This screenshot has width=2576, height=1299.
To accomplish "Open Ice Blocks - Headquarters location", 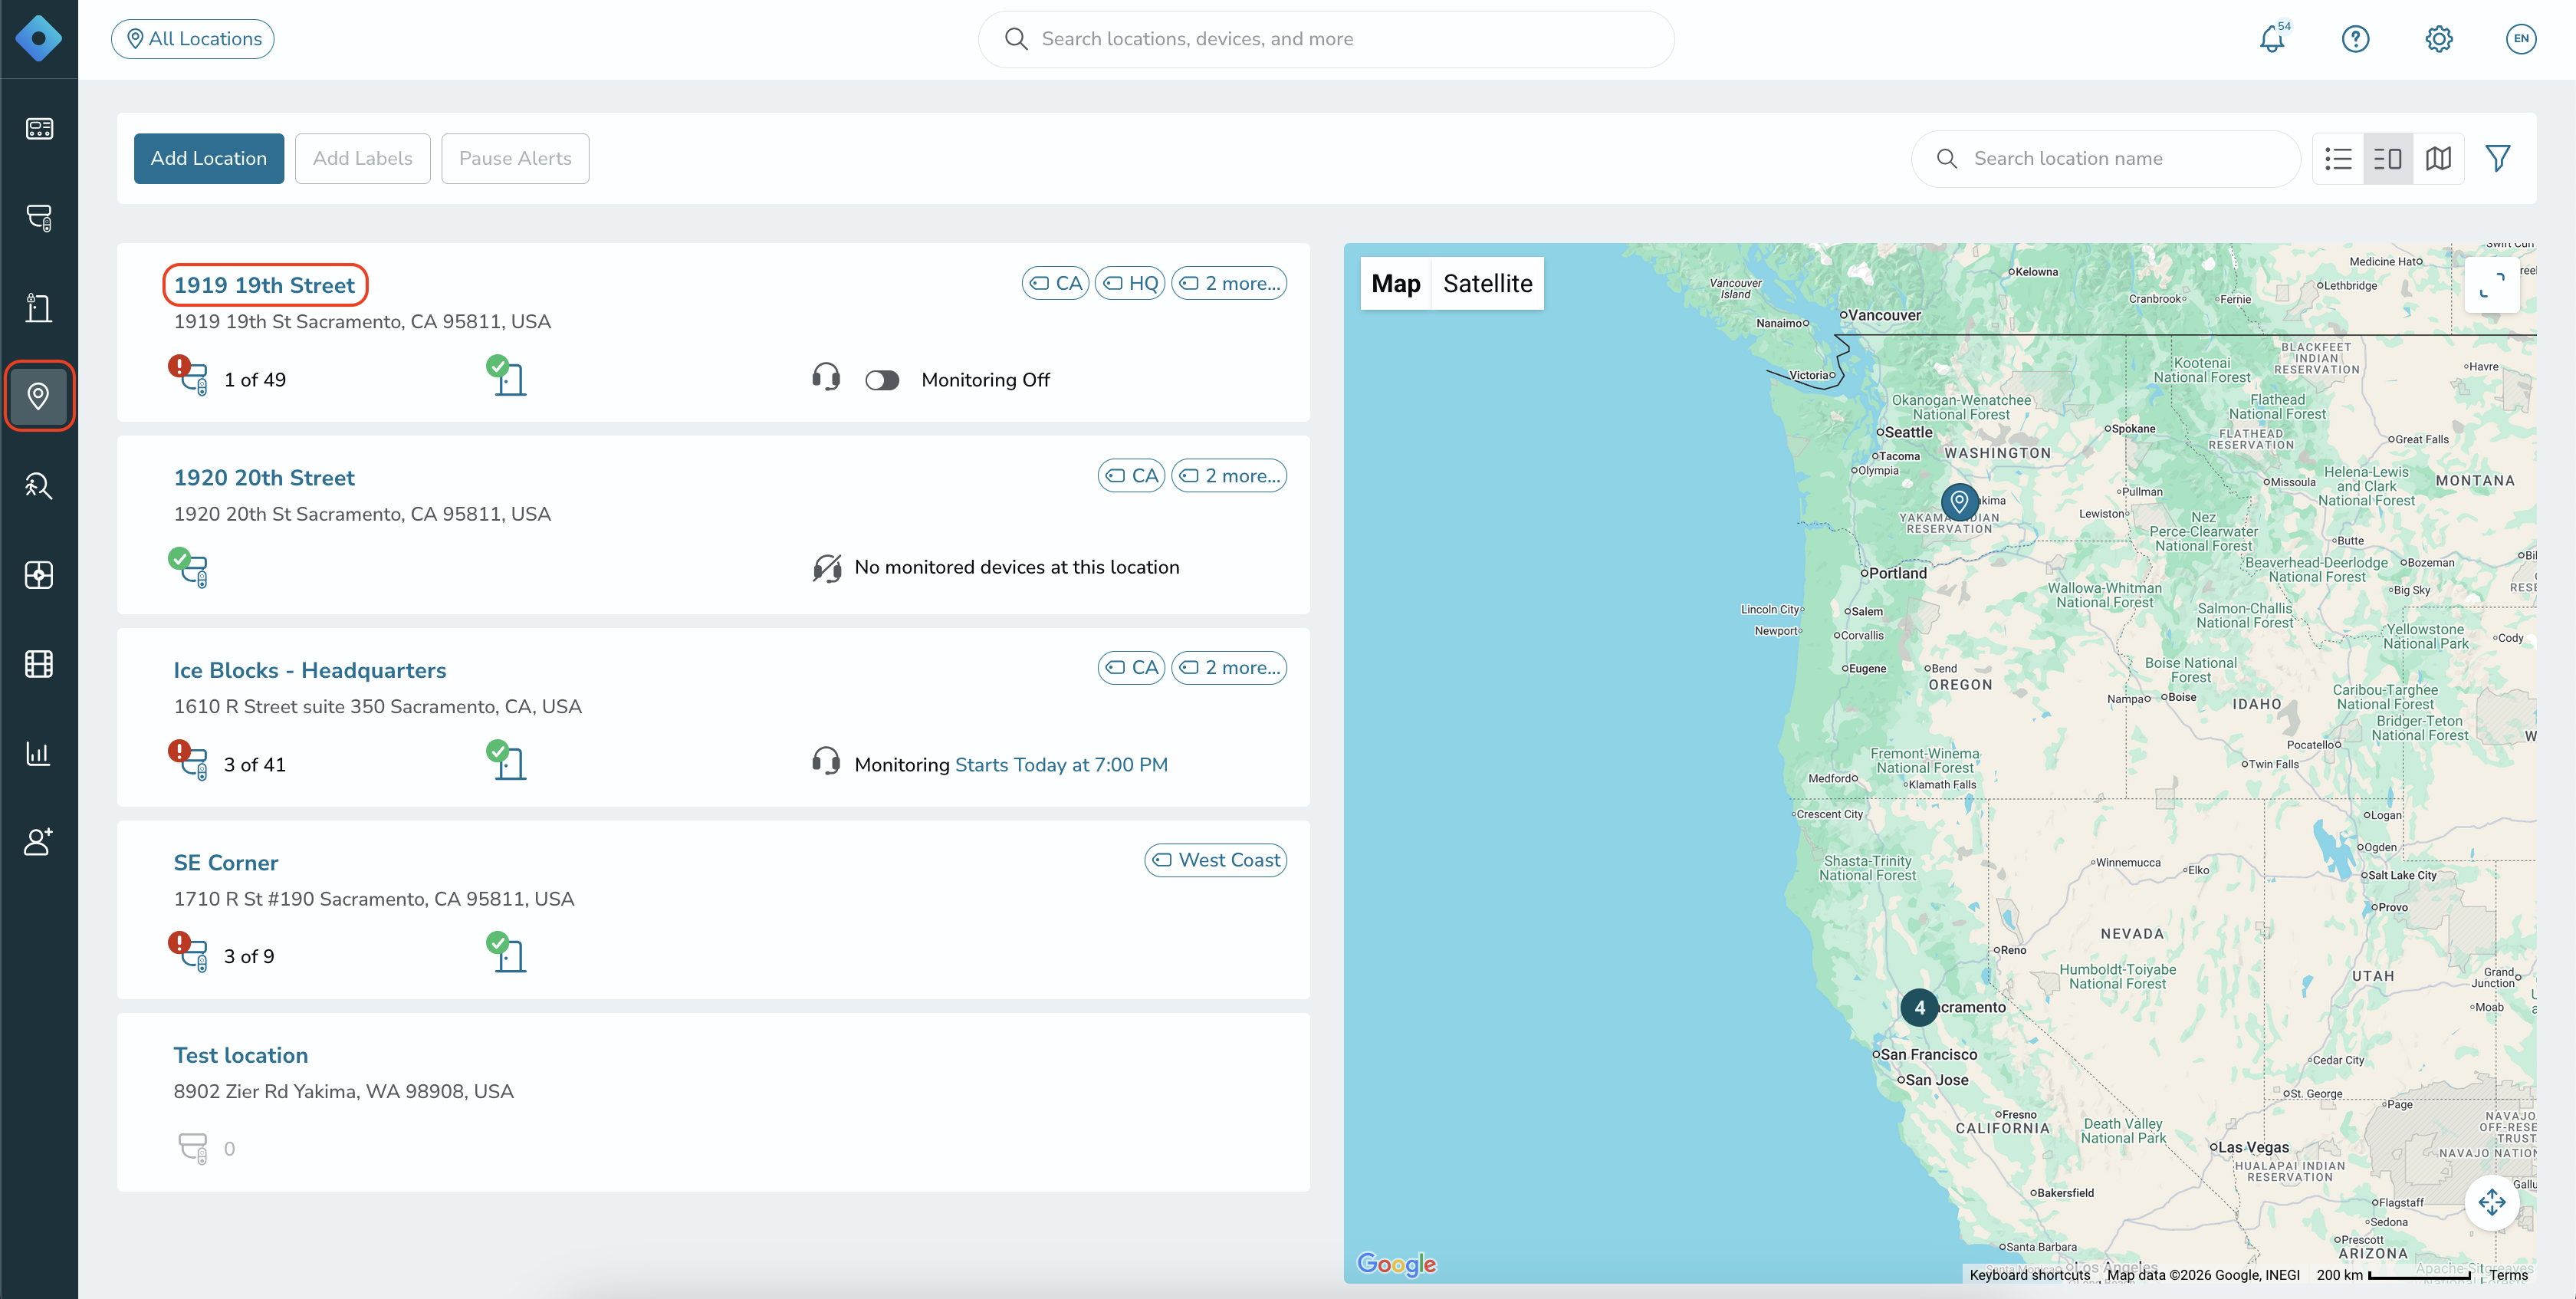I will [310, 670].
